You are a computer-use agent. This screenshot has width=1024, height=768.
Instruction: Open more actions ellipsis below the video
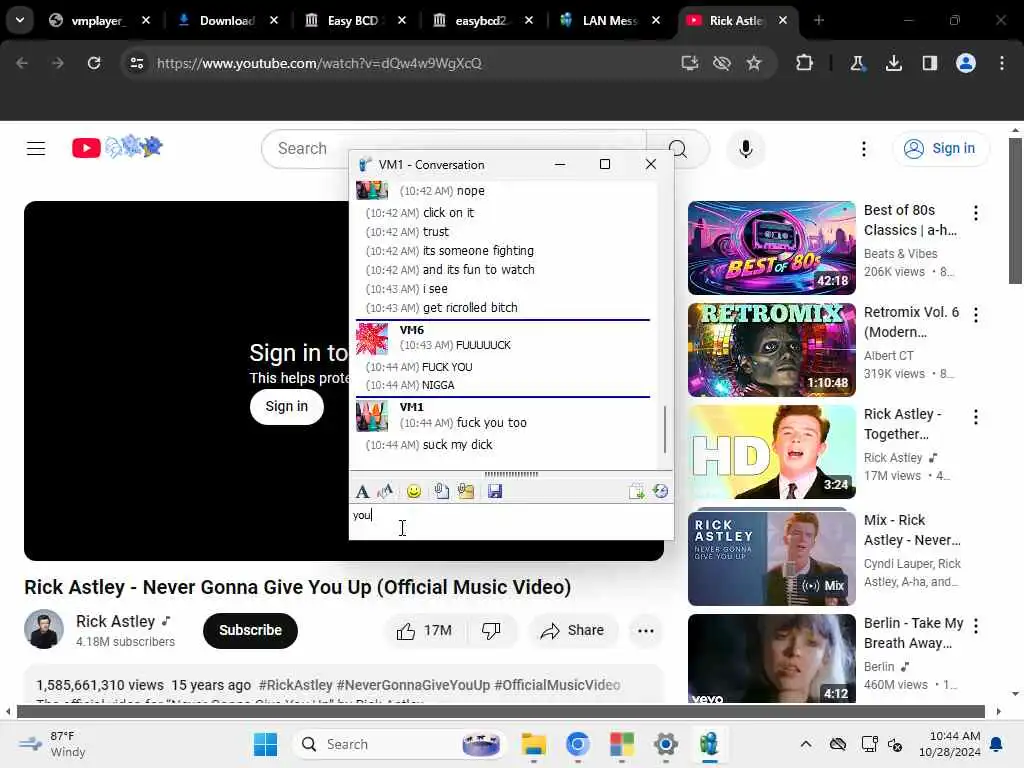point(646,631)
